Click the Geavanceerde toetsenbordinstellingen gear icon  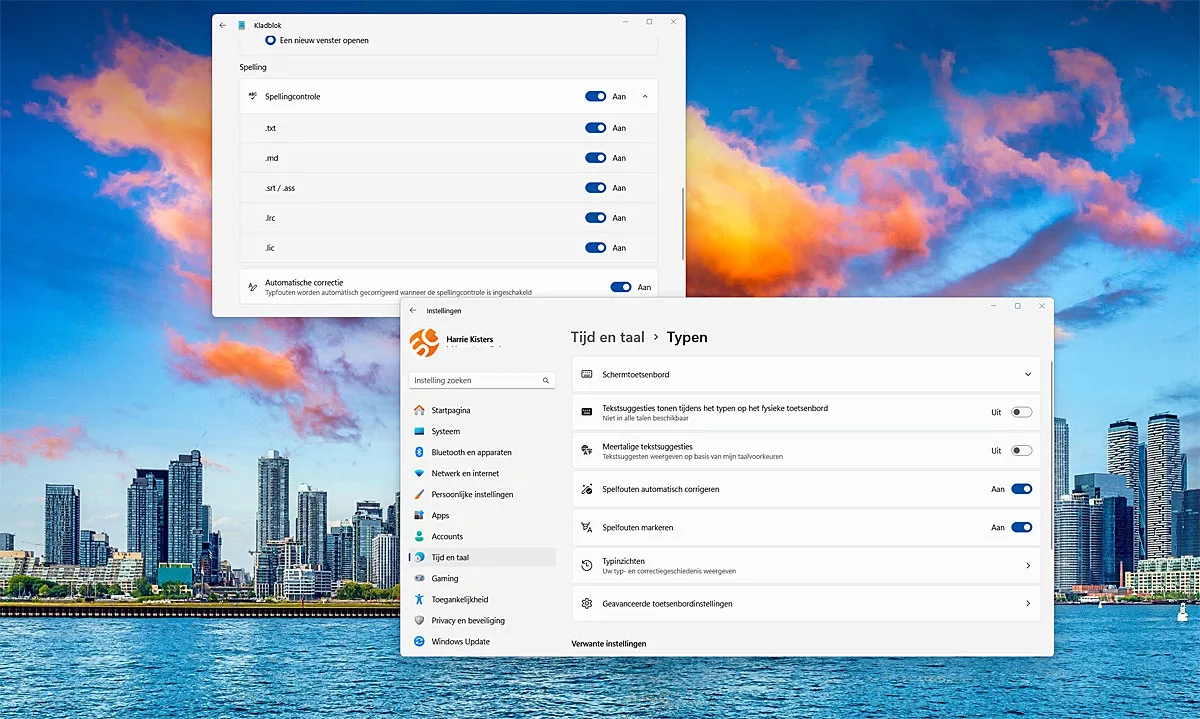[x=587, y=604]
